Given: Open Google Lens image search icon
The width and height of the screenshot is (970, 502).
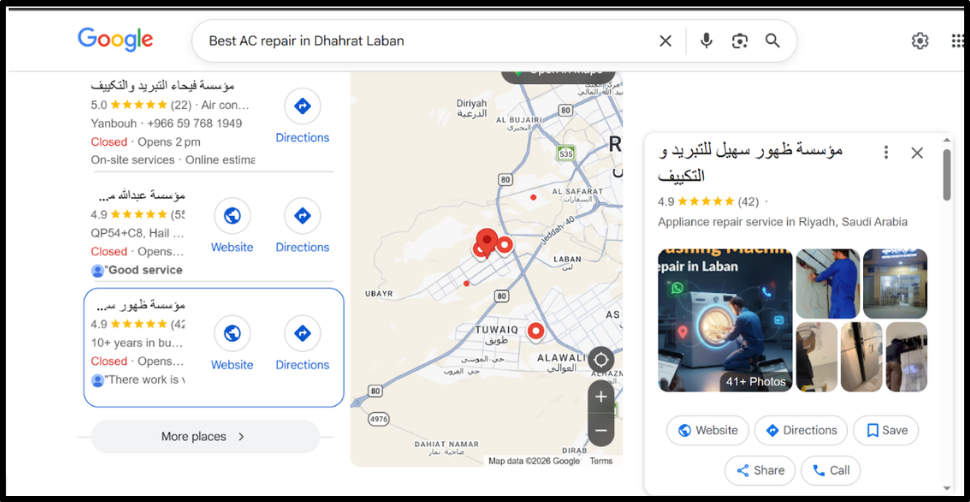Looking at the screenshot, I should (739, 41).
